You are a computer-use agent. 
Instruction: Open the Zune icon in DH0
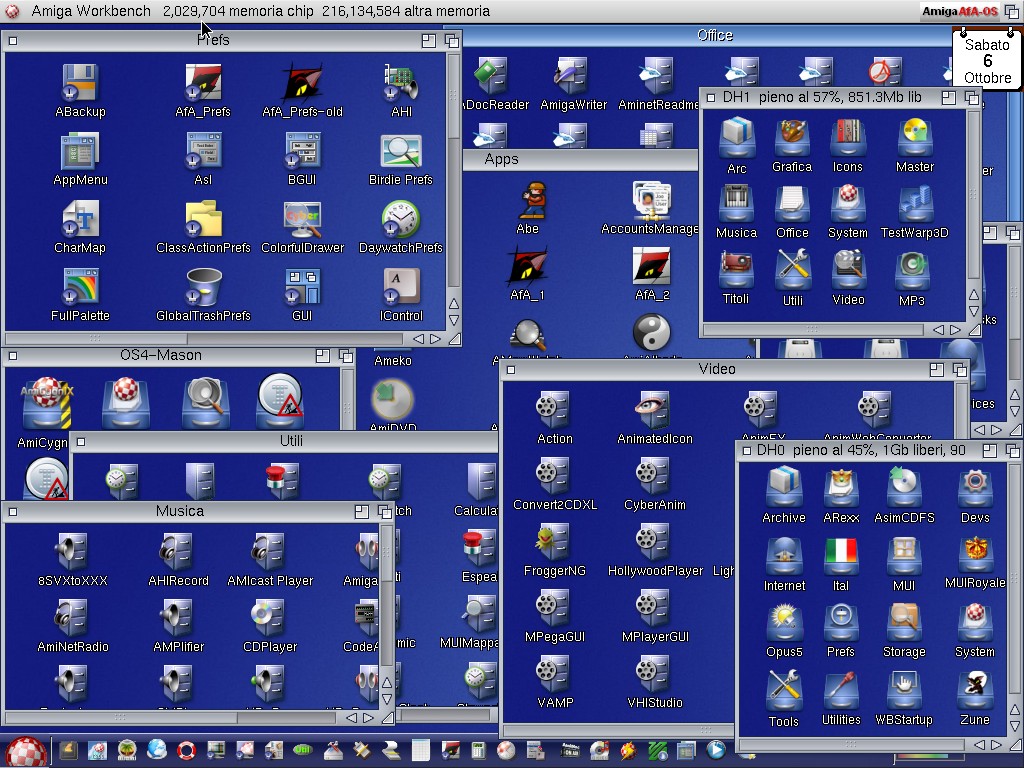[974, 690]
